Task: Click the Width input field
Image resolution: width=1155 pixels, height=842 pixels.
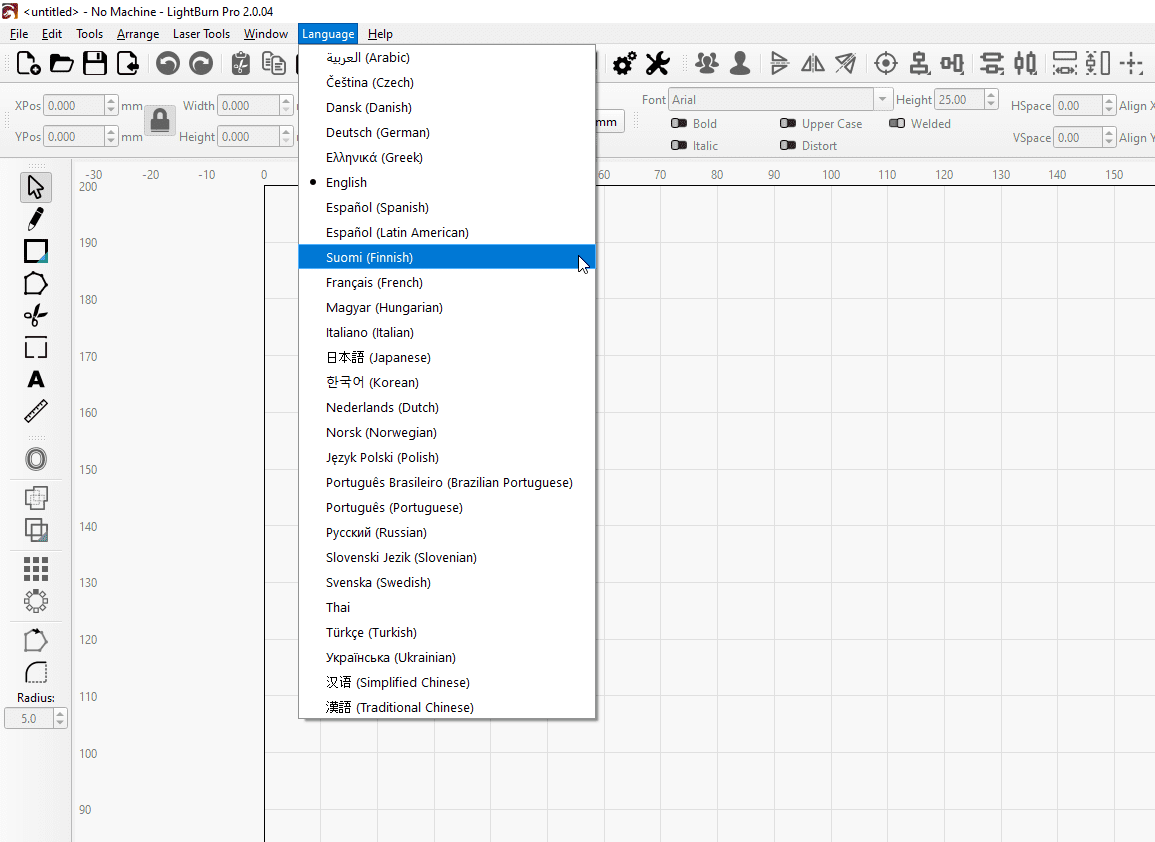Action: click(248, 105)
